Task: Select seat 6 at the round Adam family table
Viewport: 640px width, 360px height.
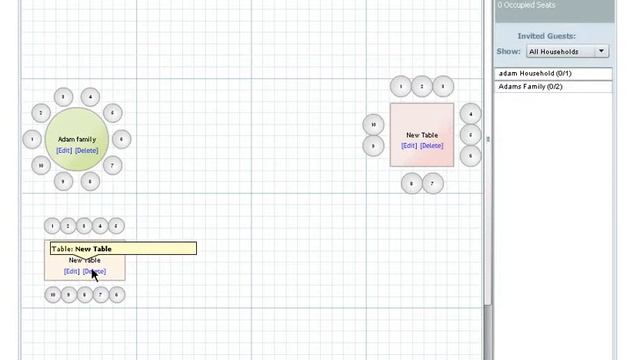Action: (x=121, y=139)
